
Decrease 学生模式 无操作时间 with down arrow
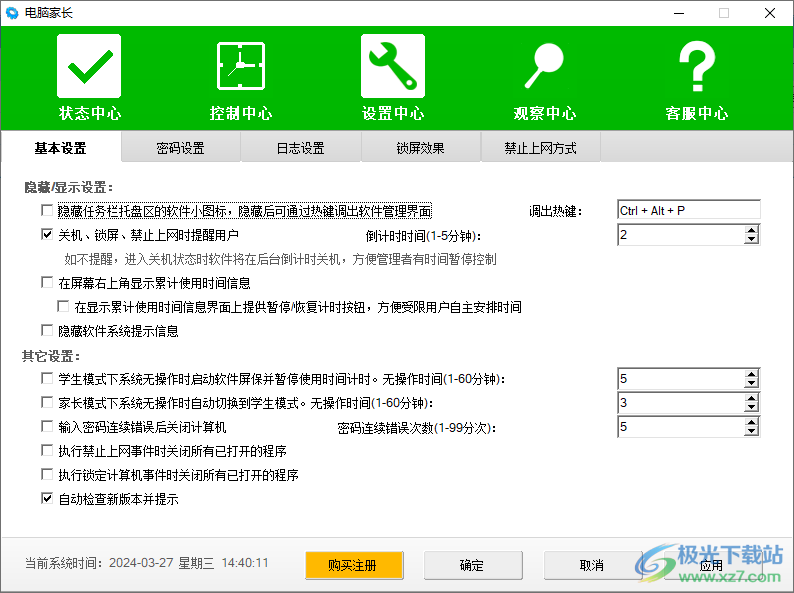[751, 383]
